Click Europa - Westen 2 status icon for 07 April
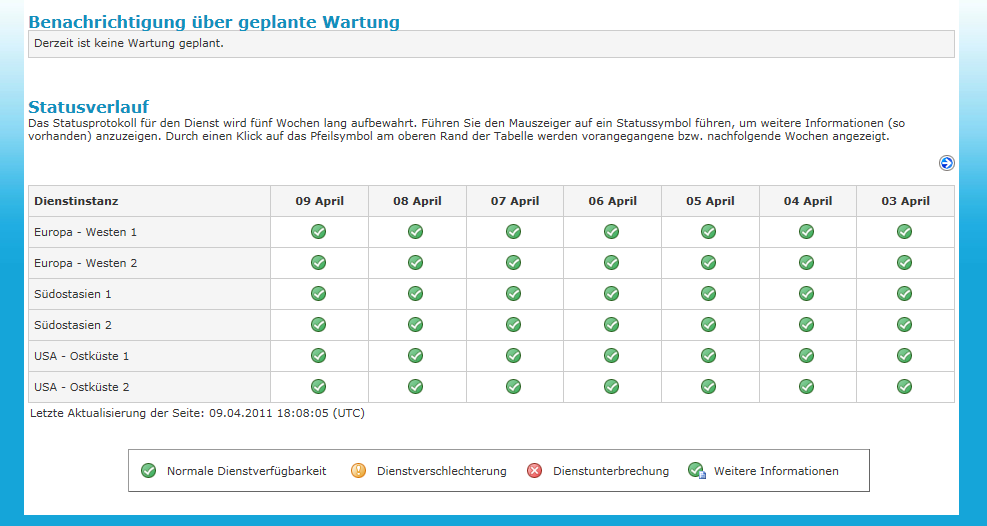The image size is (987, 526). (514, 263)
